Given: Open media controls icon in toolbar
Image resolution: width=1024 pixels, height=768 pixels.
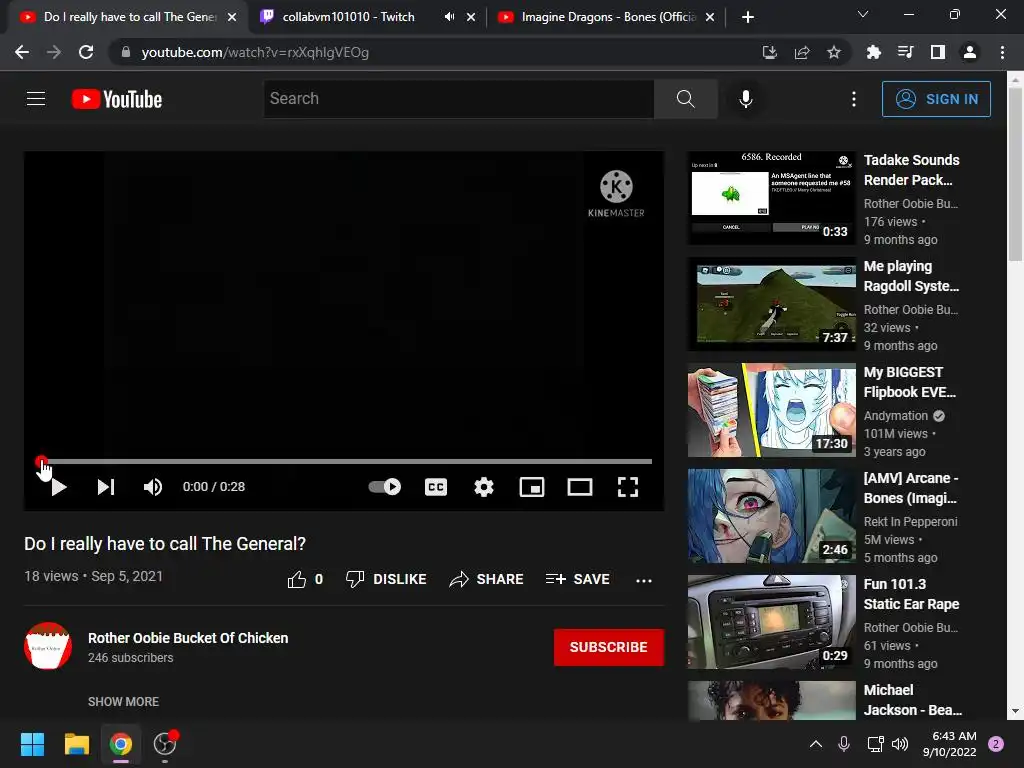Looking at the screenshot, I should 905,52.
